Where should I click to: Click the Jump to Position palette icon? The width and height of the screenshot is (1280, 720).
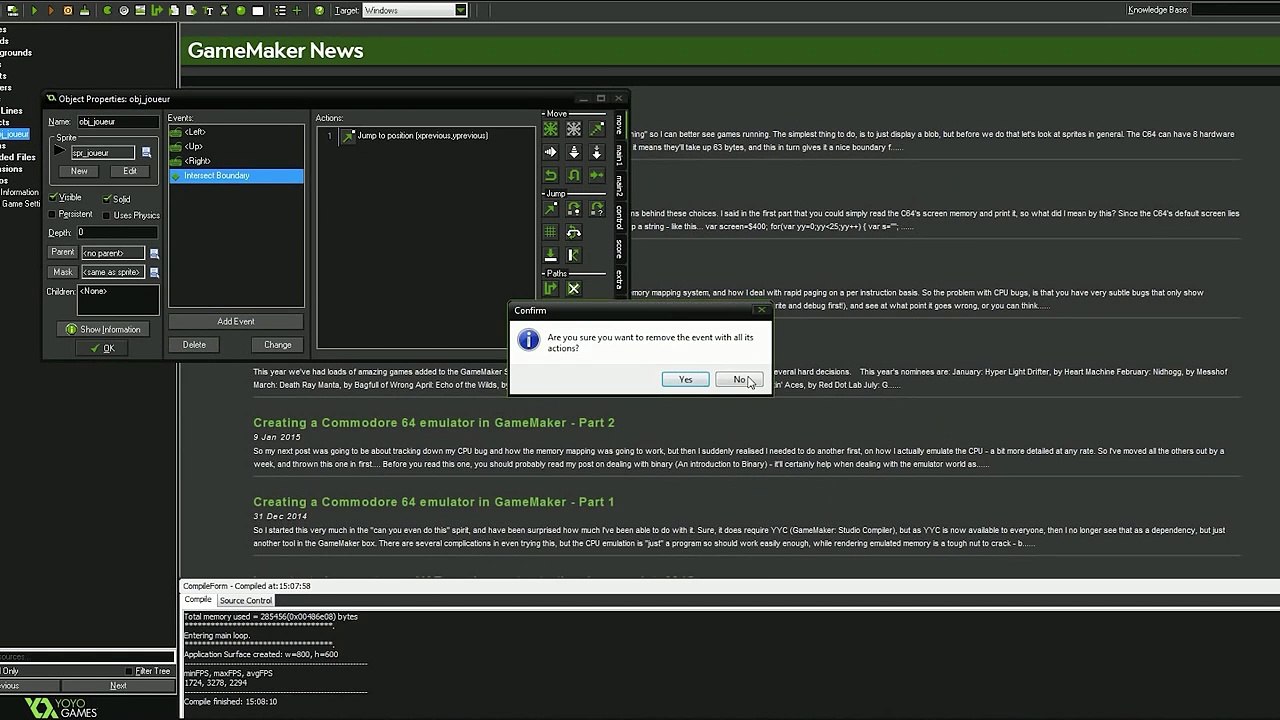tap(550, 209)
